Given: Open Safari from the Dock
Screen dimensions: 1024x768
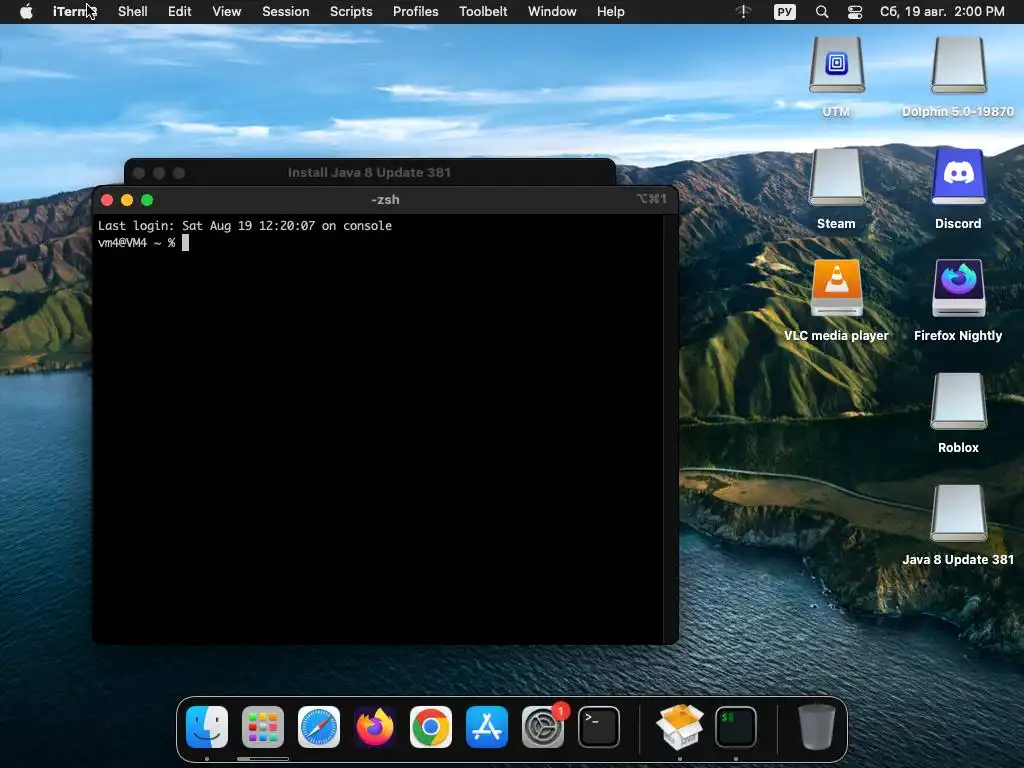Looking at the screenshot, I should coord(319,727).
